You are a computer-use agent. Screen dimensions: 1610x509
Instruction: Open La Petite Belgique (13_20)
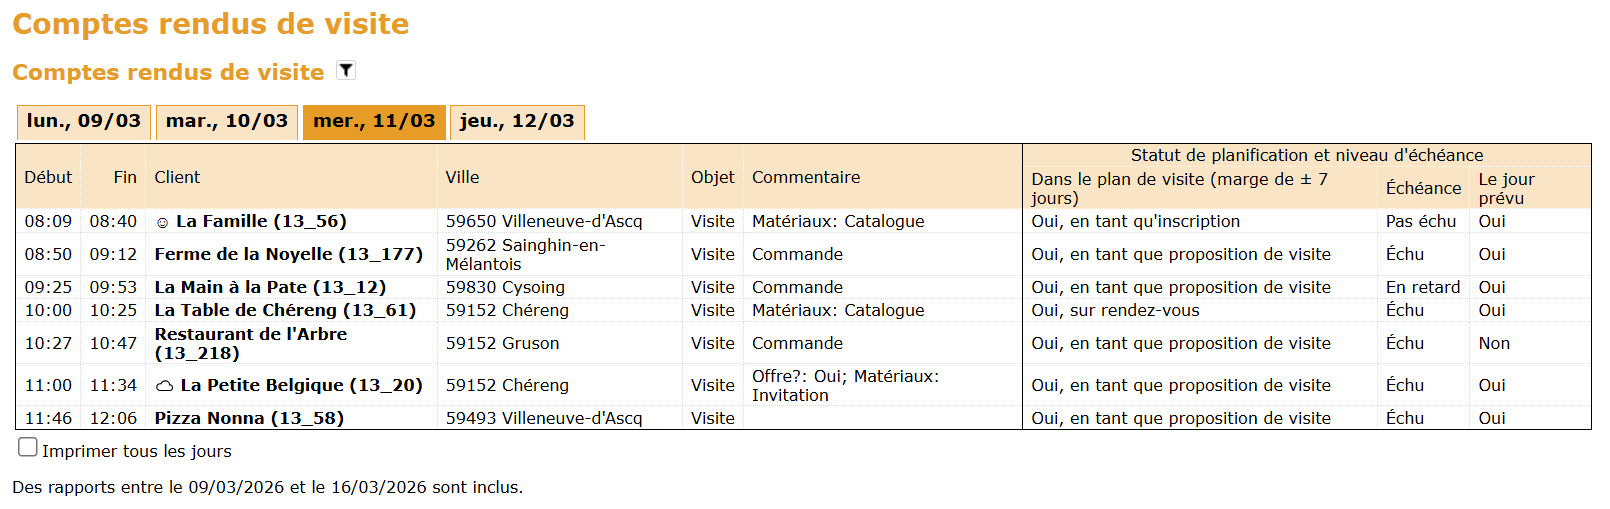coord(301,385)
